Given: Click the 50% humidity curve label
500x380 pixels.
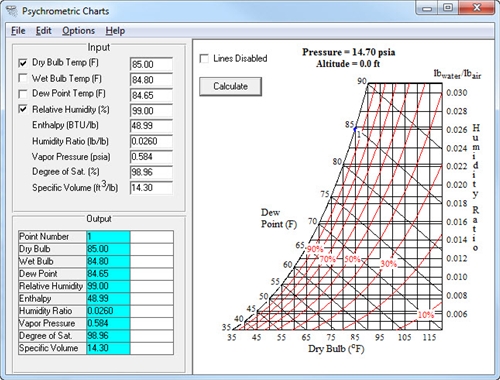Looking at the screenshot, I should 352,259.
